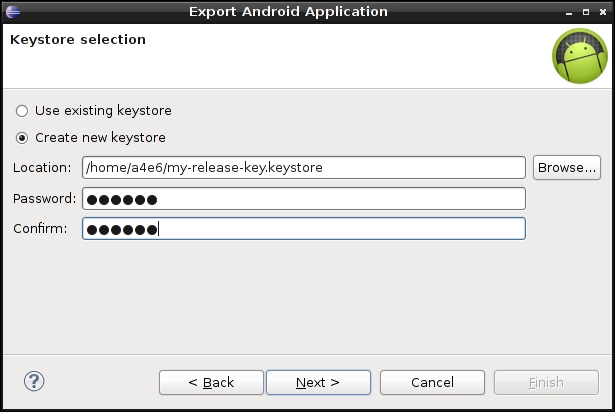The image size is (615, 412).
Task: Minimize the Export Android Application dialog
Action: (569, 12)
